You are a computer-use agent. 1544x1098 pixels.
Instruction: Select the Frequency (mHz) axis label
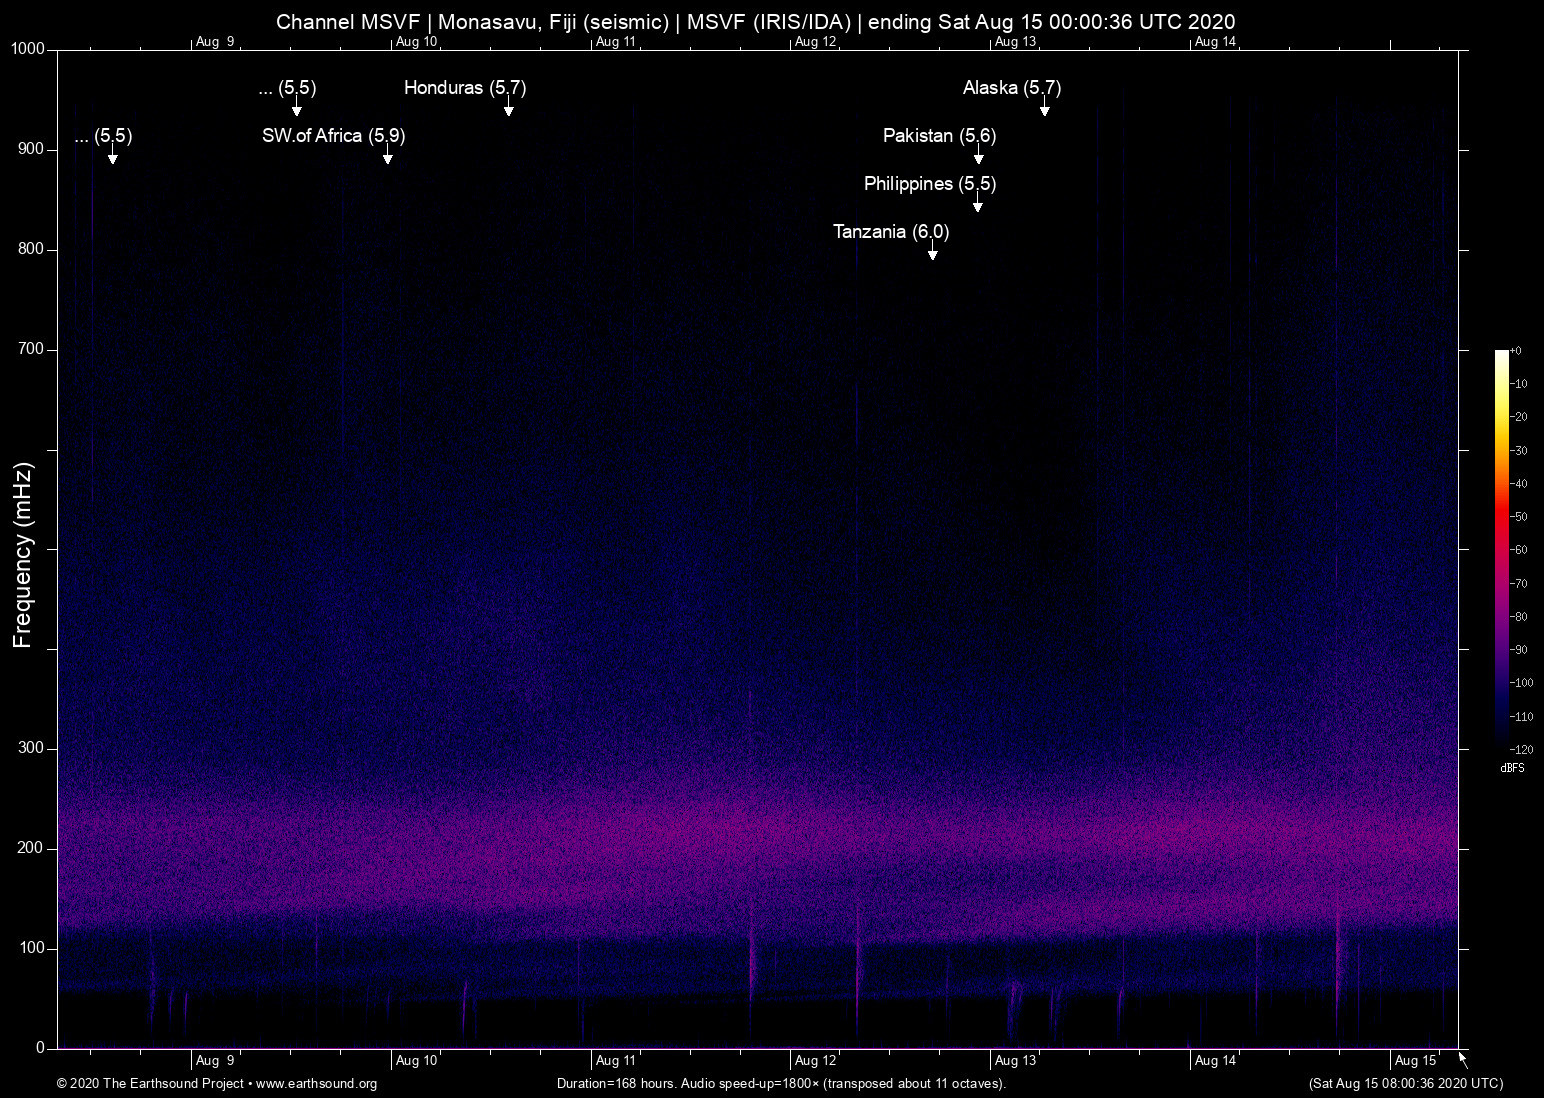coord(23,555)
